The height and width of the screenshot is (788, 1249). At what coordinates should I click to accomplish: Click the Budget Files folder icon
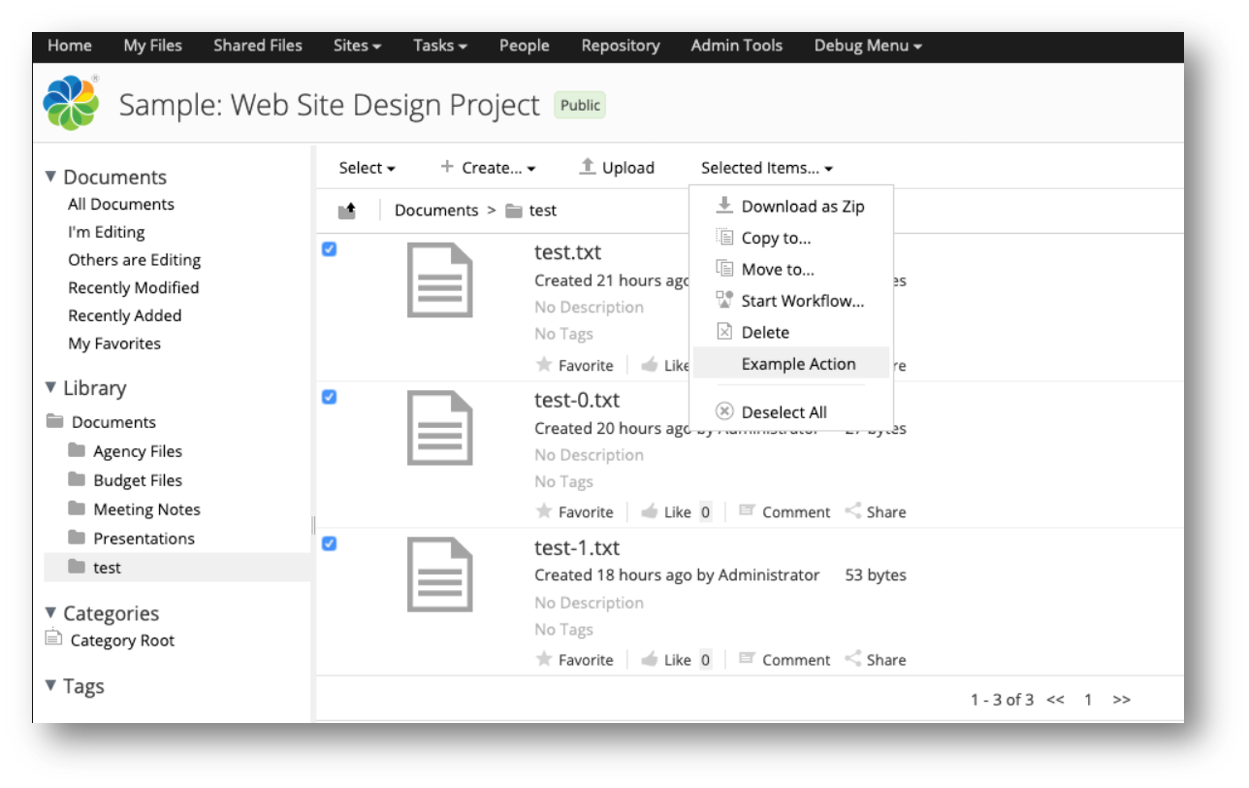pos(76,479)
